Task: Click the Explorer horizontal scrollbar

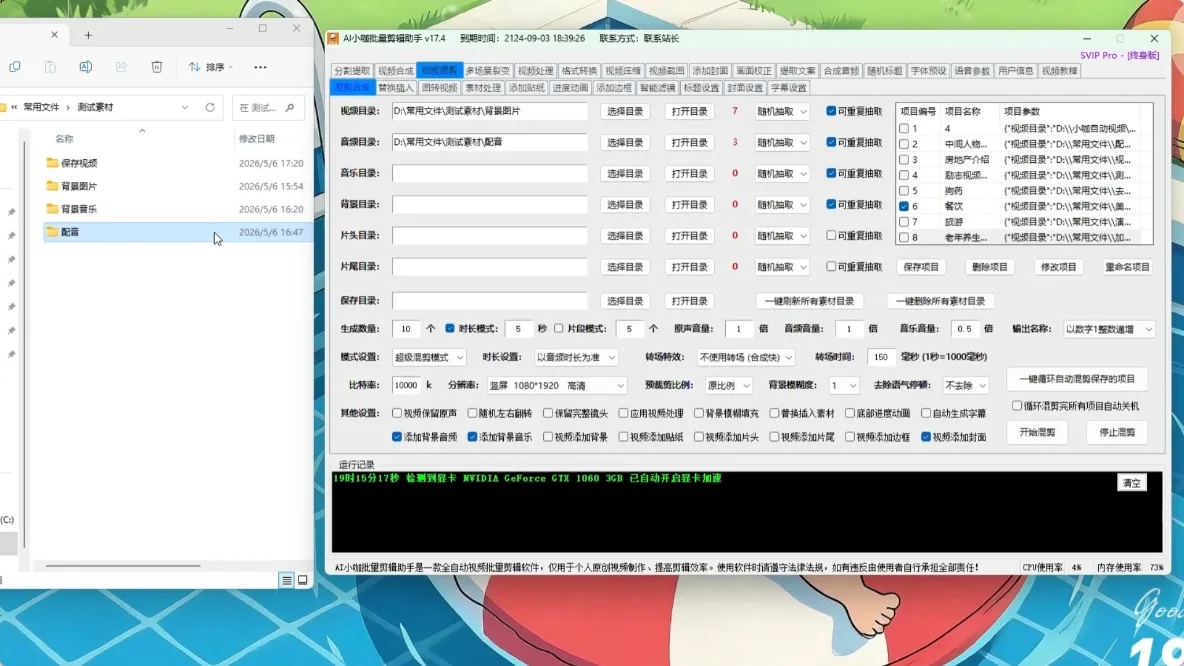Action: [x=122, y=566]
